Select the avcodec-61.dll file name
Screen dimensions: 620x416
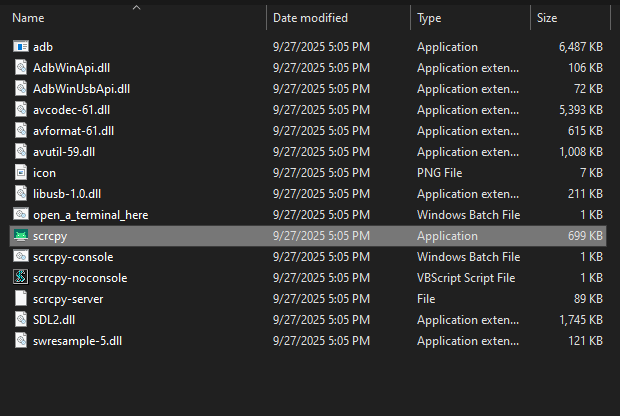[x=71, y=110]
